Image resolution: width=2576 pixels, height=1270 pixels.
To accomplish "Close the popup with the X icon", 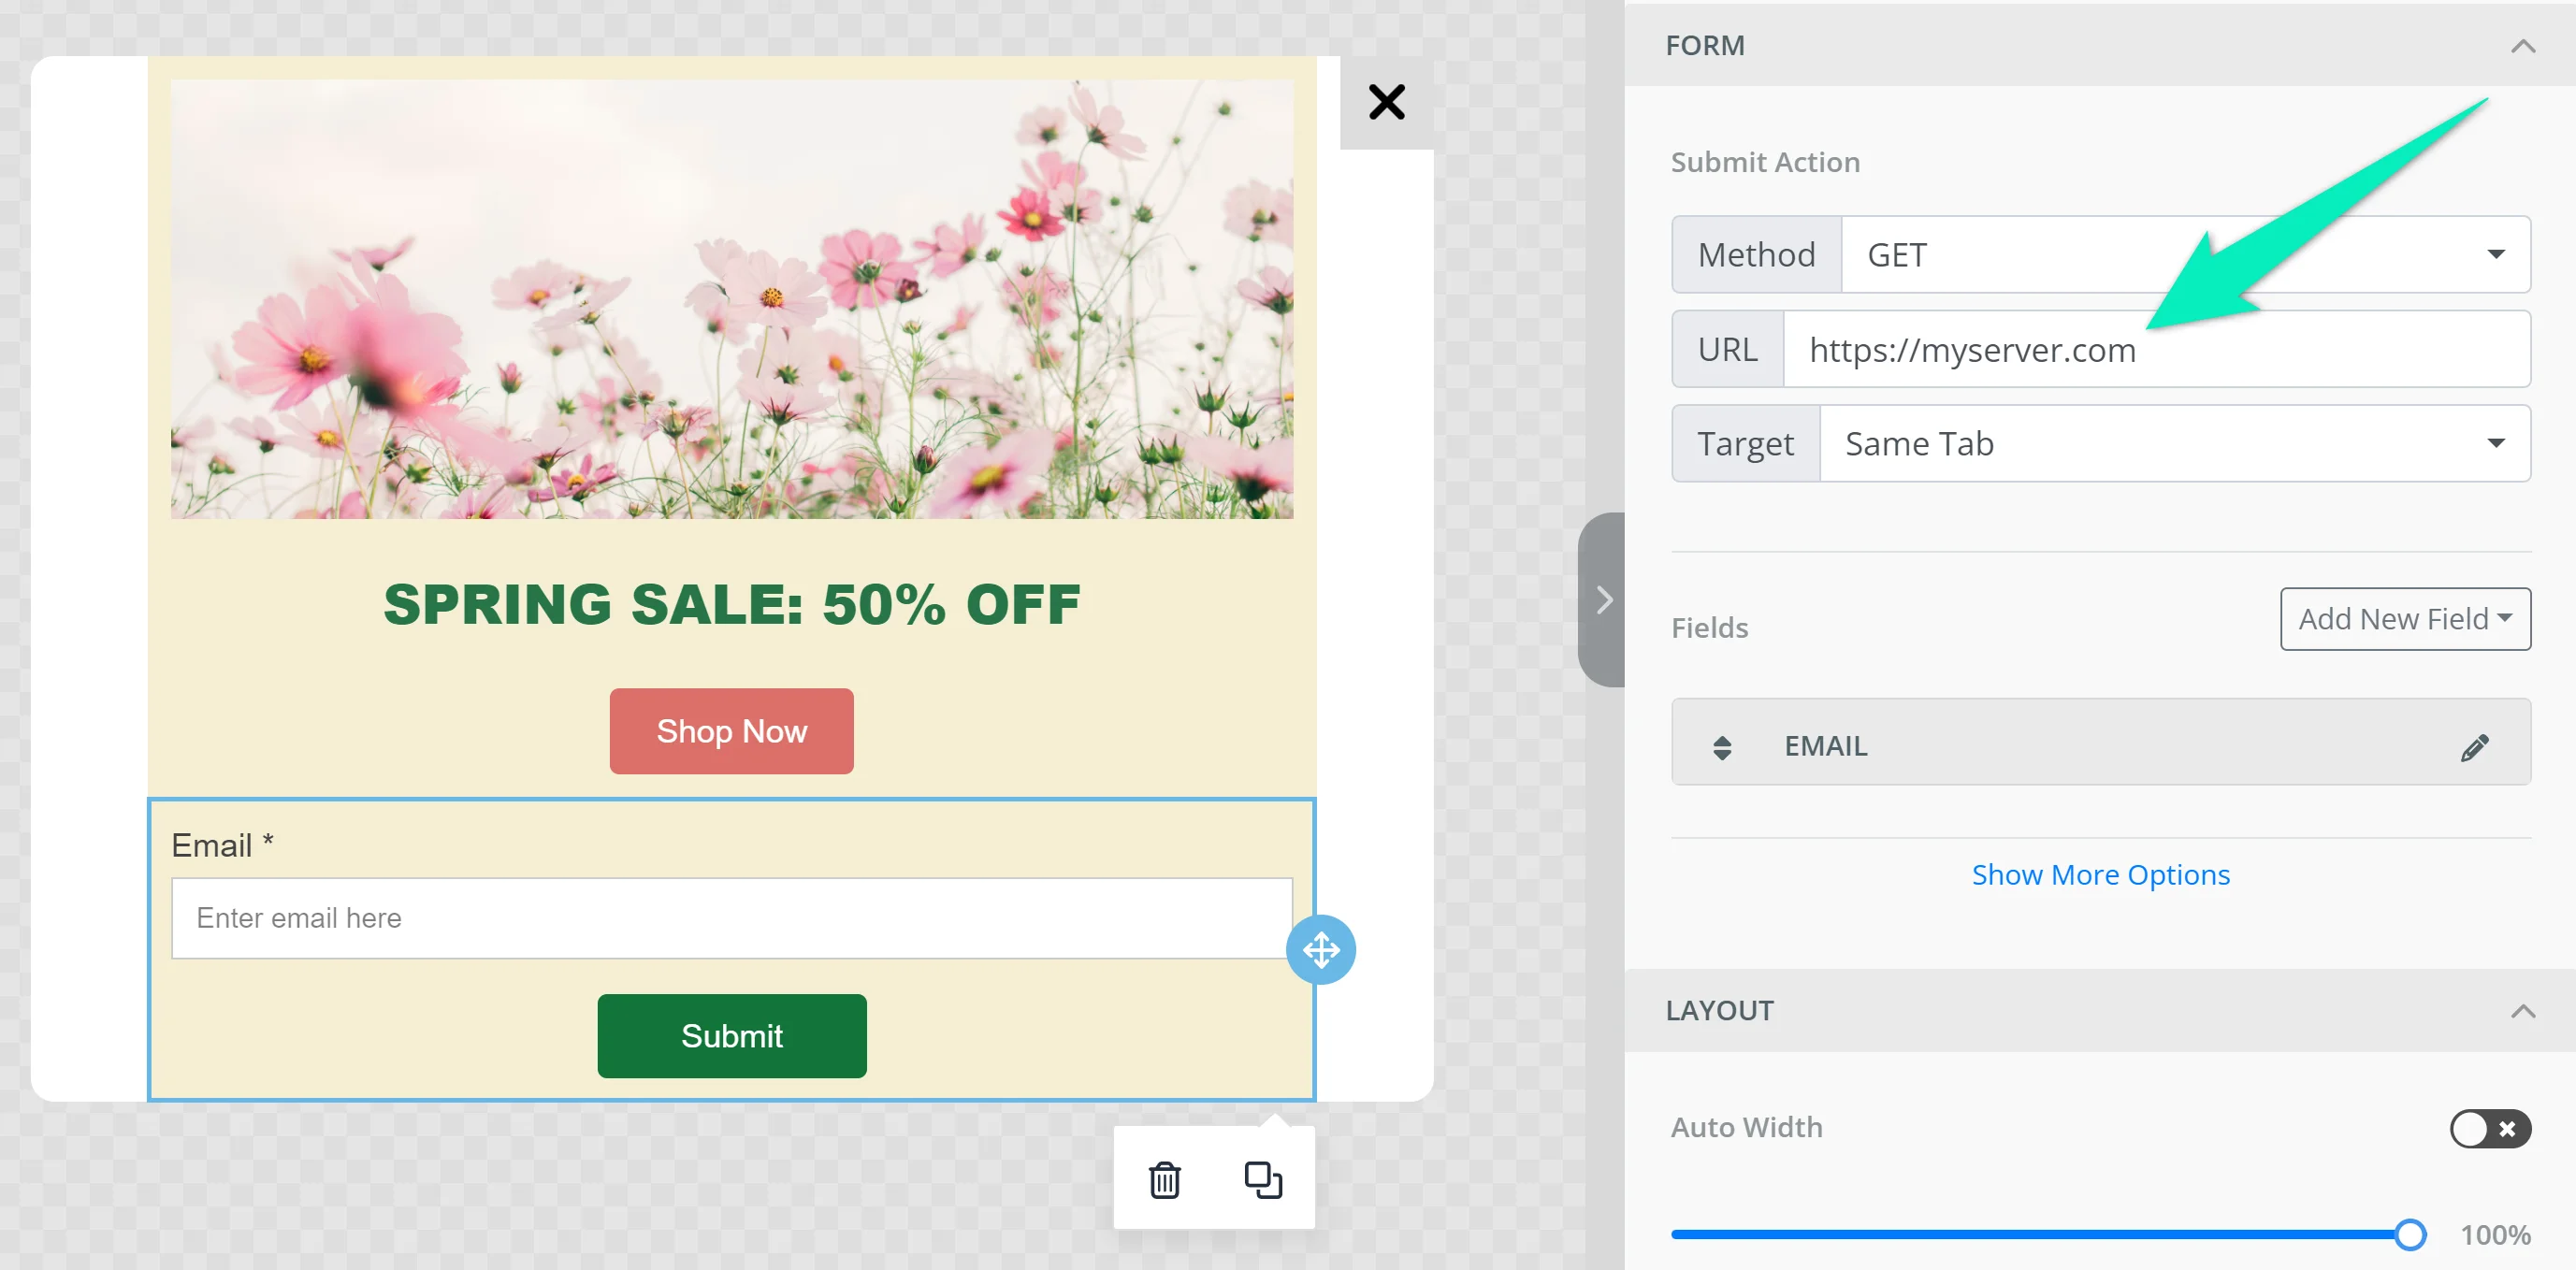I will tap(1386, 102).
